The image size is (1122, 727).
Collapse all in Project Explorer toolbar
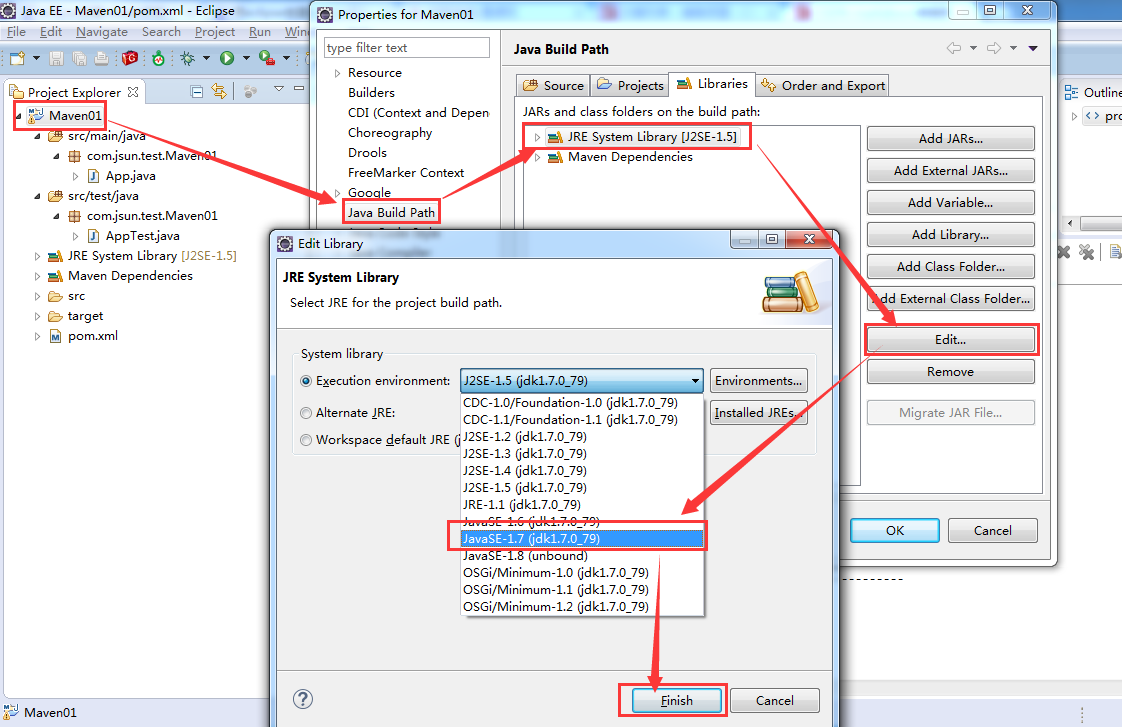click(197, 92)
